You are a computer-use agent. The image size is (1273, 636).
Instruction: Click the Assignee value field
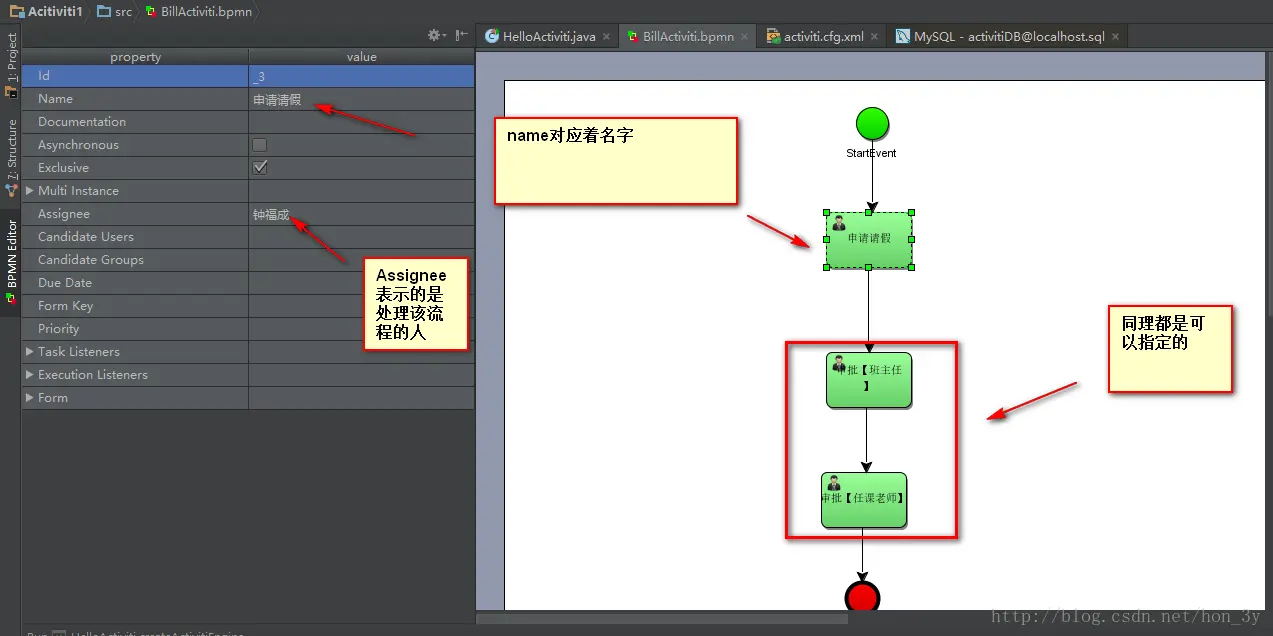point(361,214)
